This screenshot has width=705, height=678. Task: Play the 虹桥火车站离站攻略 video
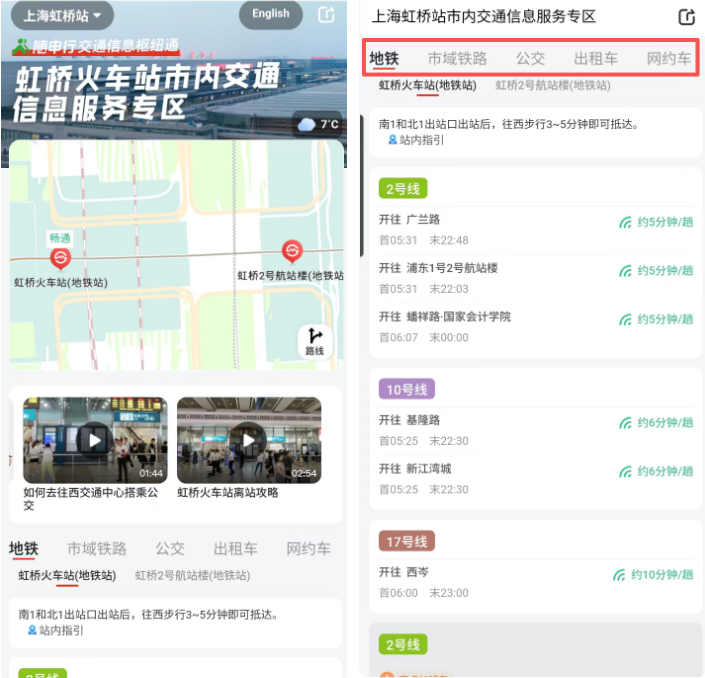tap(248, 440)
